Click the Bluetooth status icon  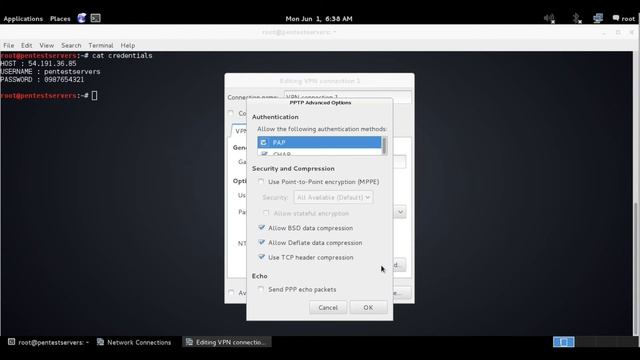click(x=576, y=18)
